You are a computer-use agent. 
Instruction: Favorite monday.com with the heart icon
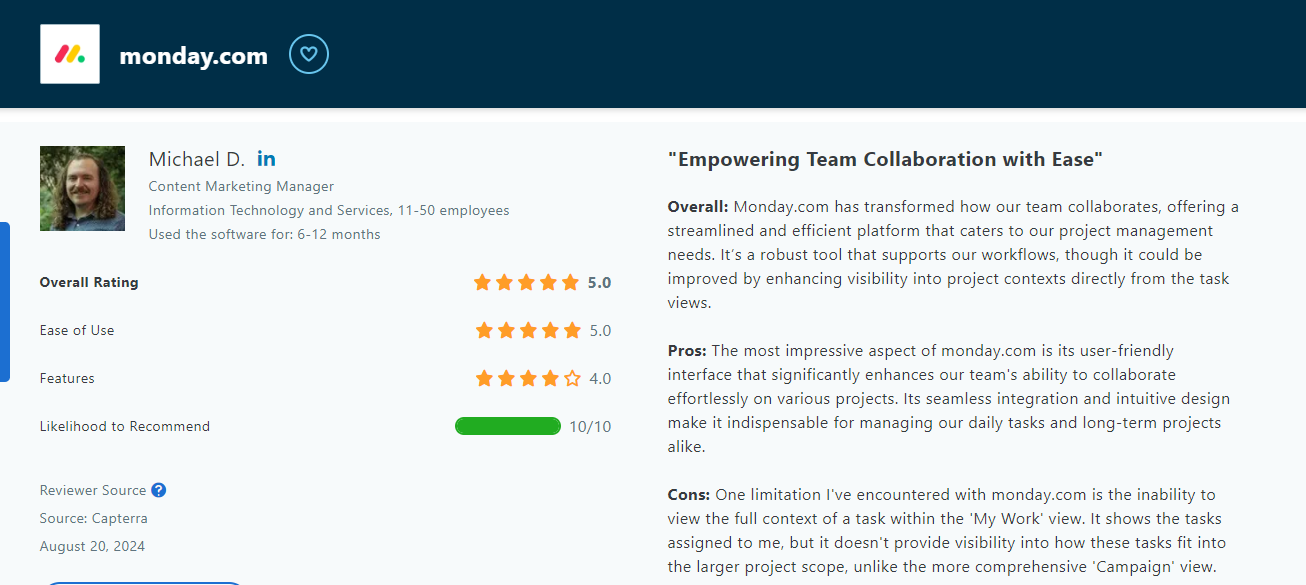[x=309, y=54]
